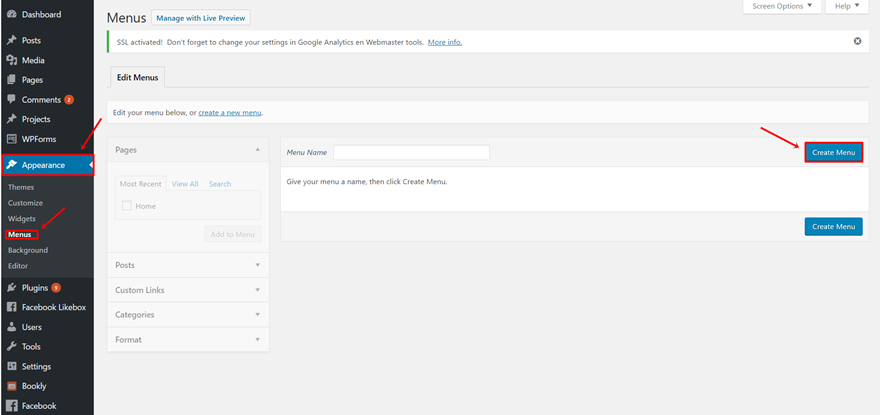Click the Comments speech bubble icon
This screenshot has width=880, height=415.
tap(11, 100)
